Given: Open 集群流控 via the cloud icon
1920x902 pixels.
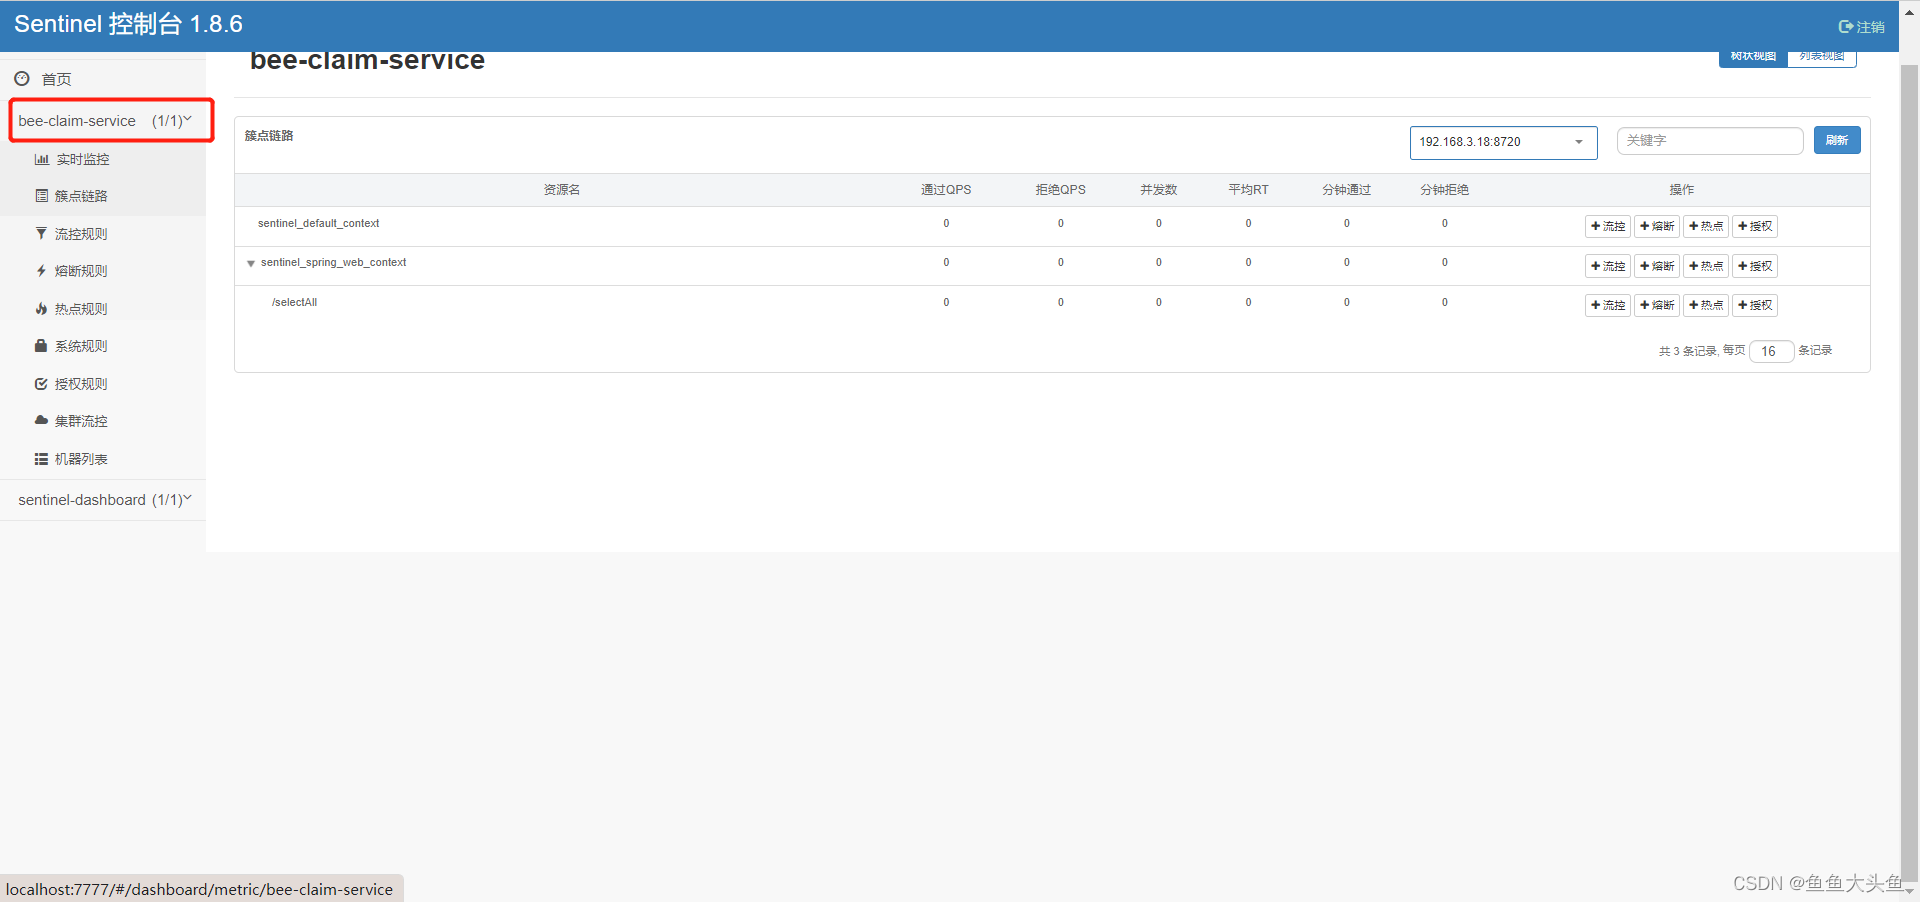Looking at the screenshot, I should [41, 420].
